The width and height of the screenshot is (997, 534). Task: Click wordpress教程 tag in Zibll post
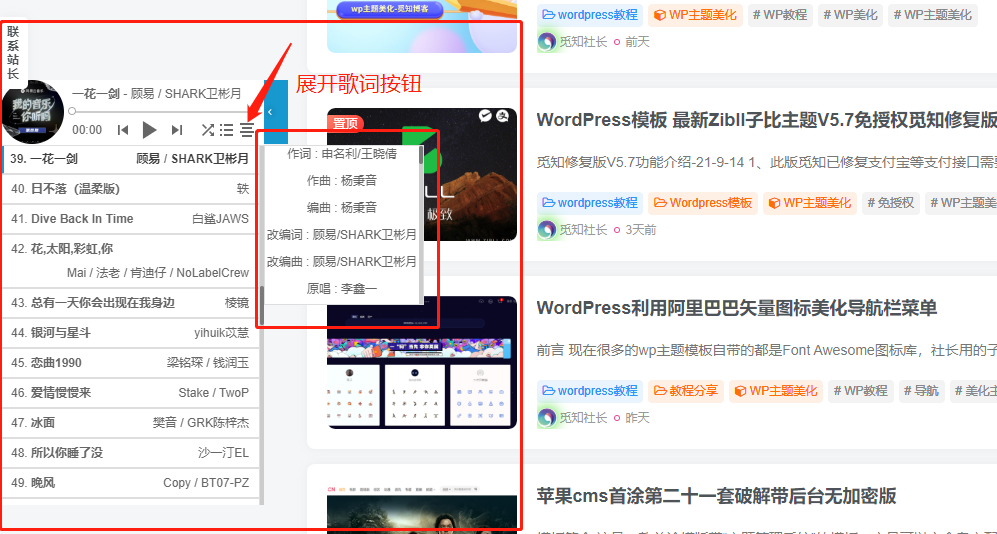(589, 203)
